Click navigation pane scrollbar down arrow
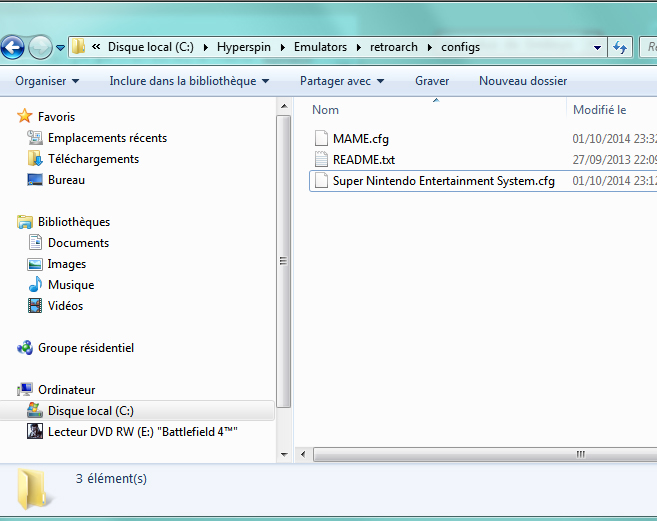 (x=284, y=454)
